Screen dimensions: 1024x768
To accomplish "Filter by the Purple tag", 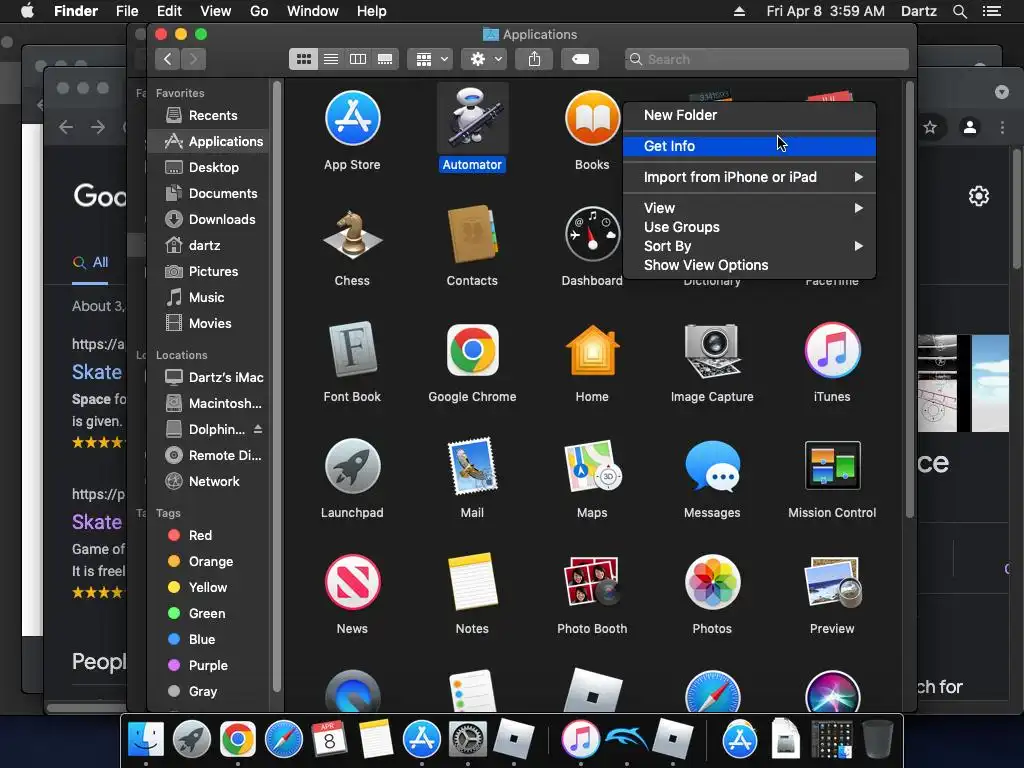I will click(x=208, y=665).
